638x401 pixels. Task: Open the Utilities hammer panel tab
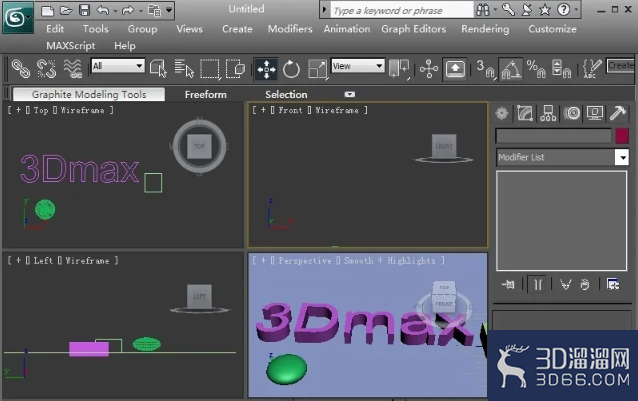[x=618, y=113]
